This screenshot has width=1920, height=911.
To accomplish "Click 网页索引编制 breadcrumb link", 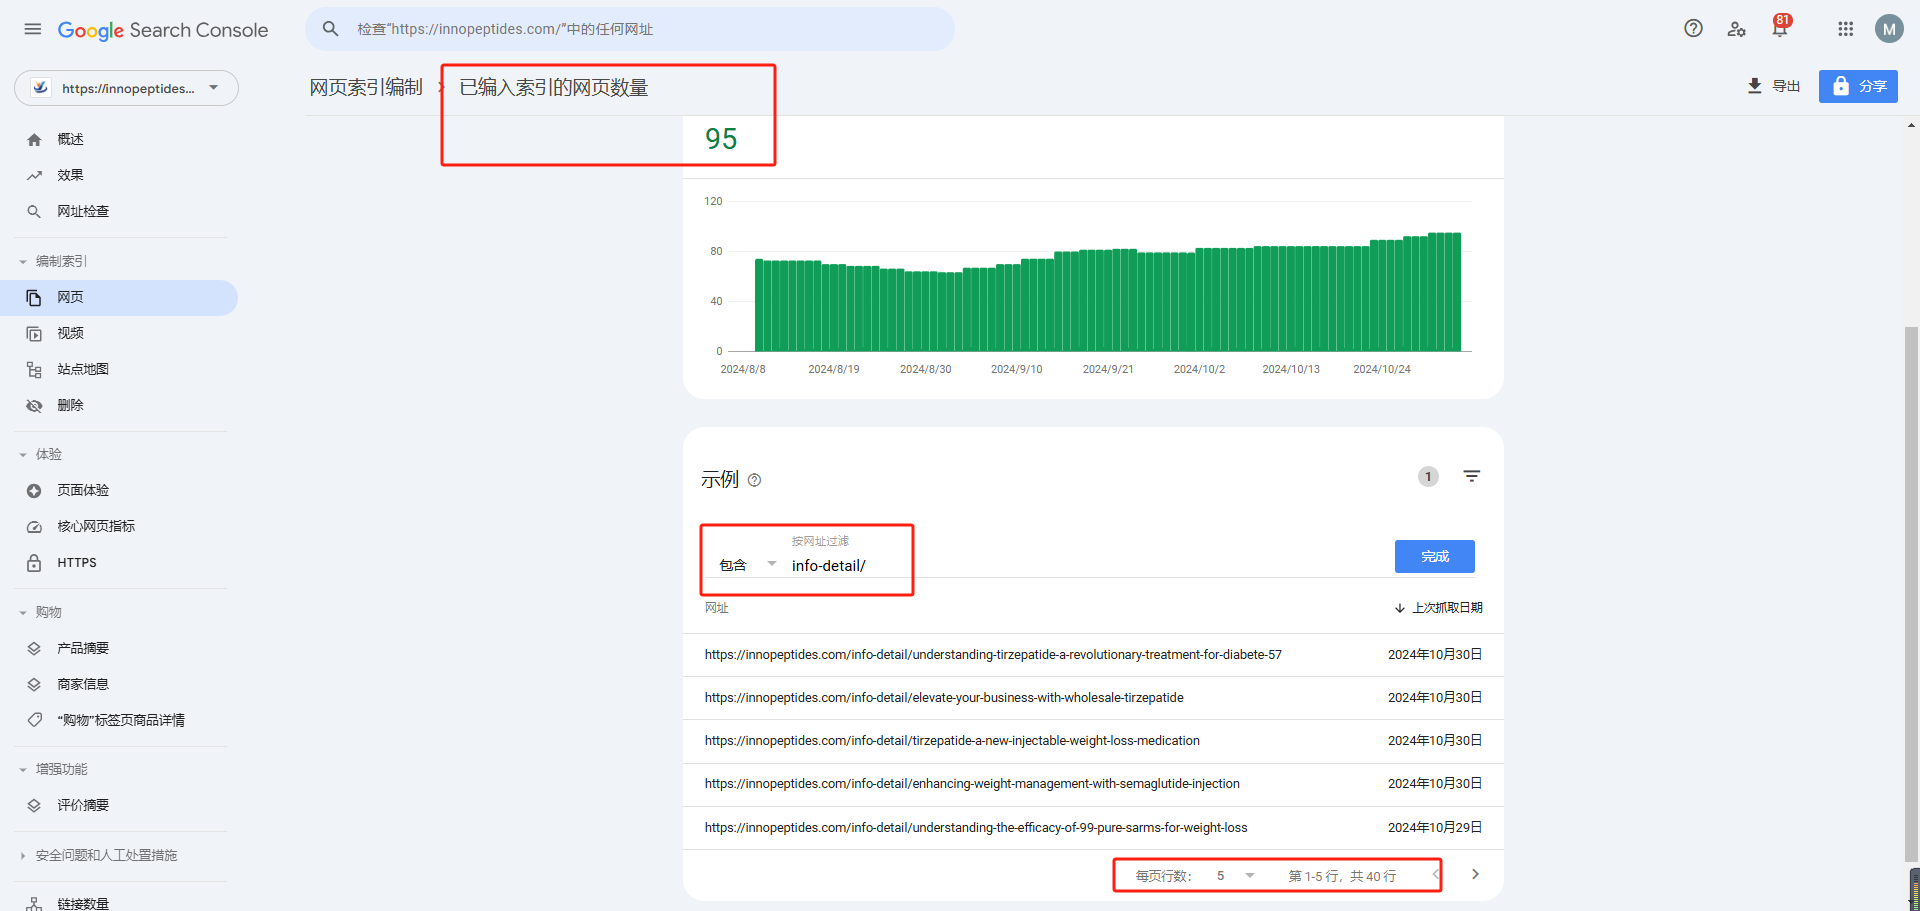I will click(366, 87).
